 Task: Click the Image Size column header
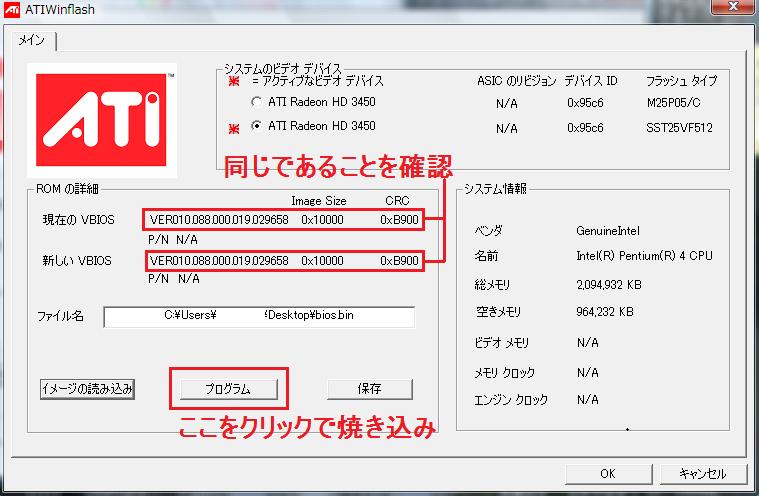319,201
